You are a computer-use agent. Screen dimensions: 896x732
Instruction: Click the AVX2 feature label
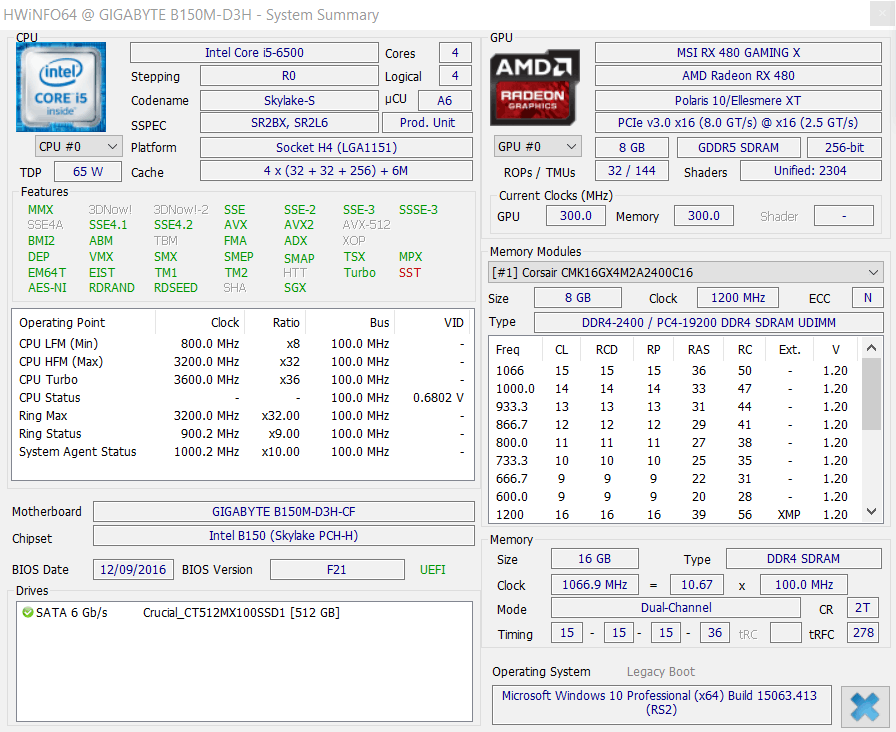coord(299,225)
